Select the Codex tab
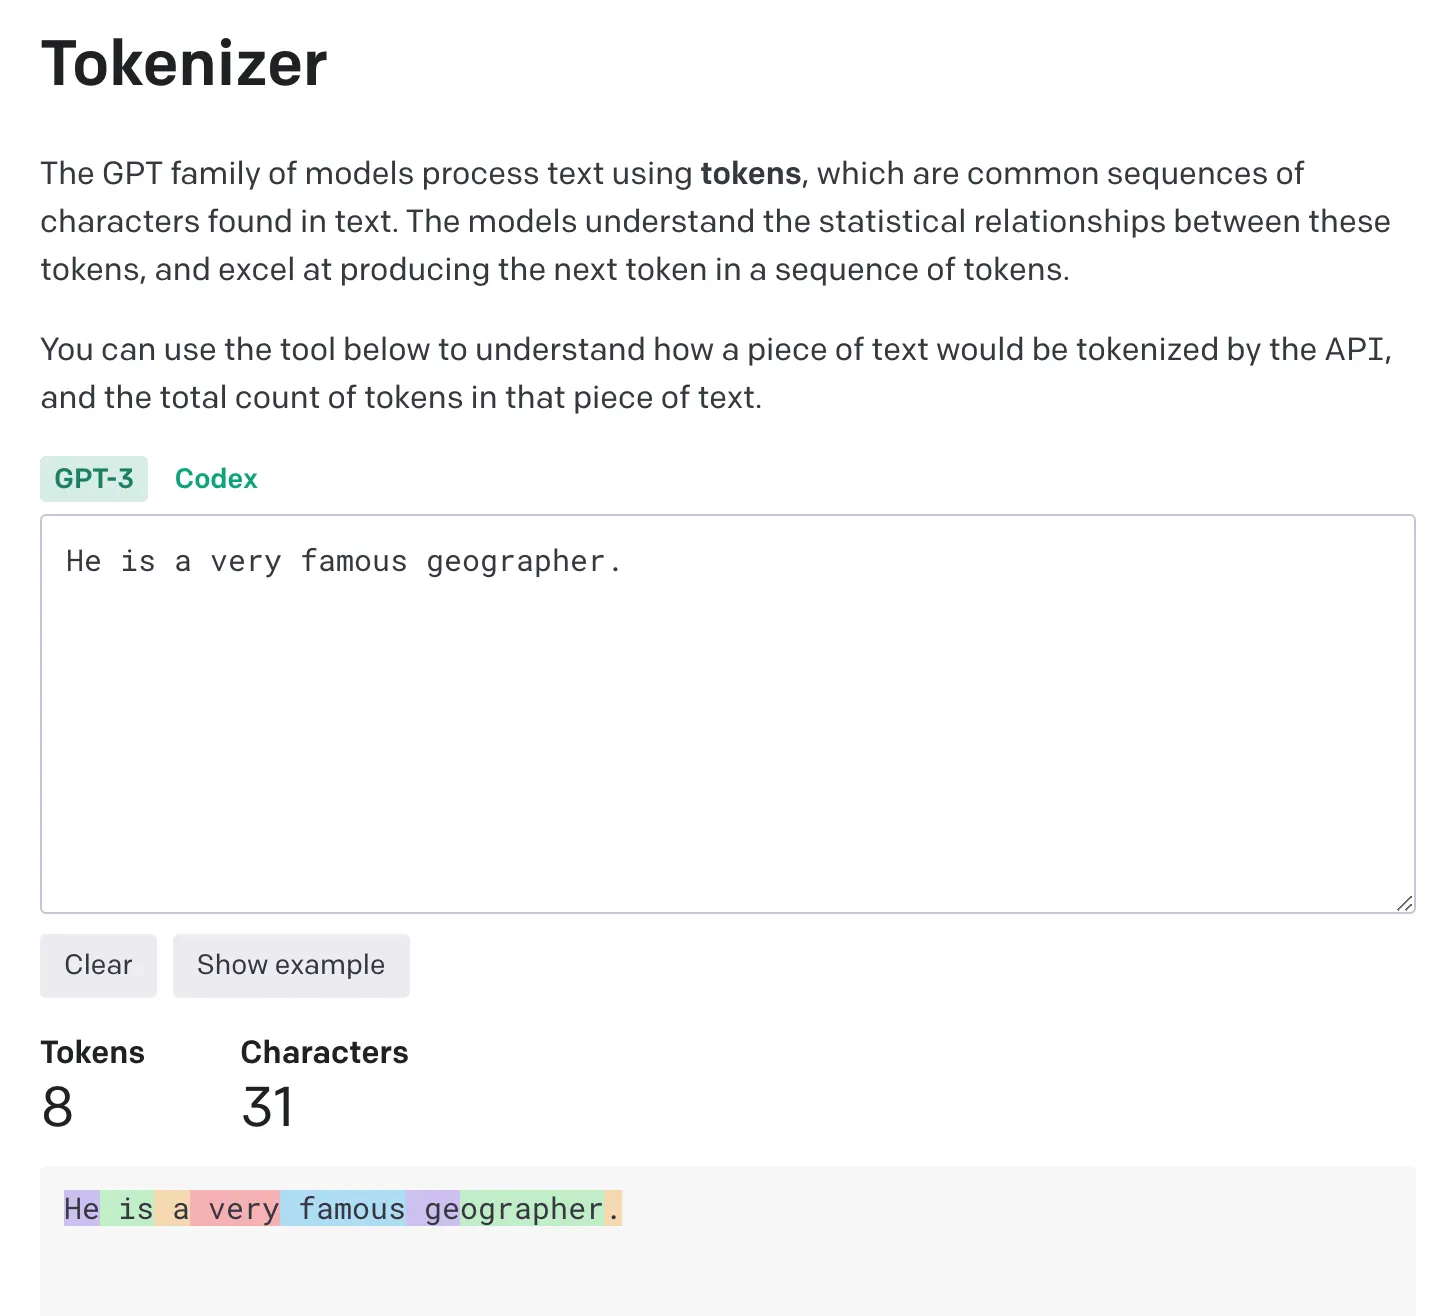 [x=216, y=479]
